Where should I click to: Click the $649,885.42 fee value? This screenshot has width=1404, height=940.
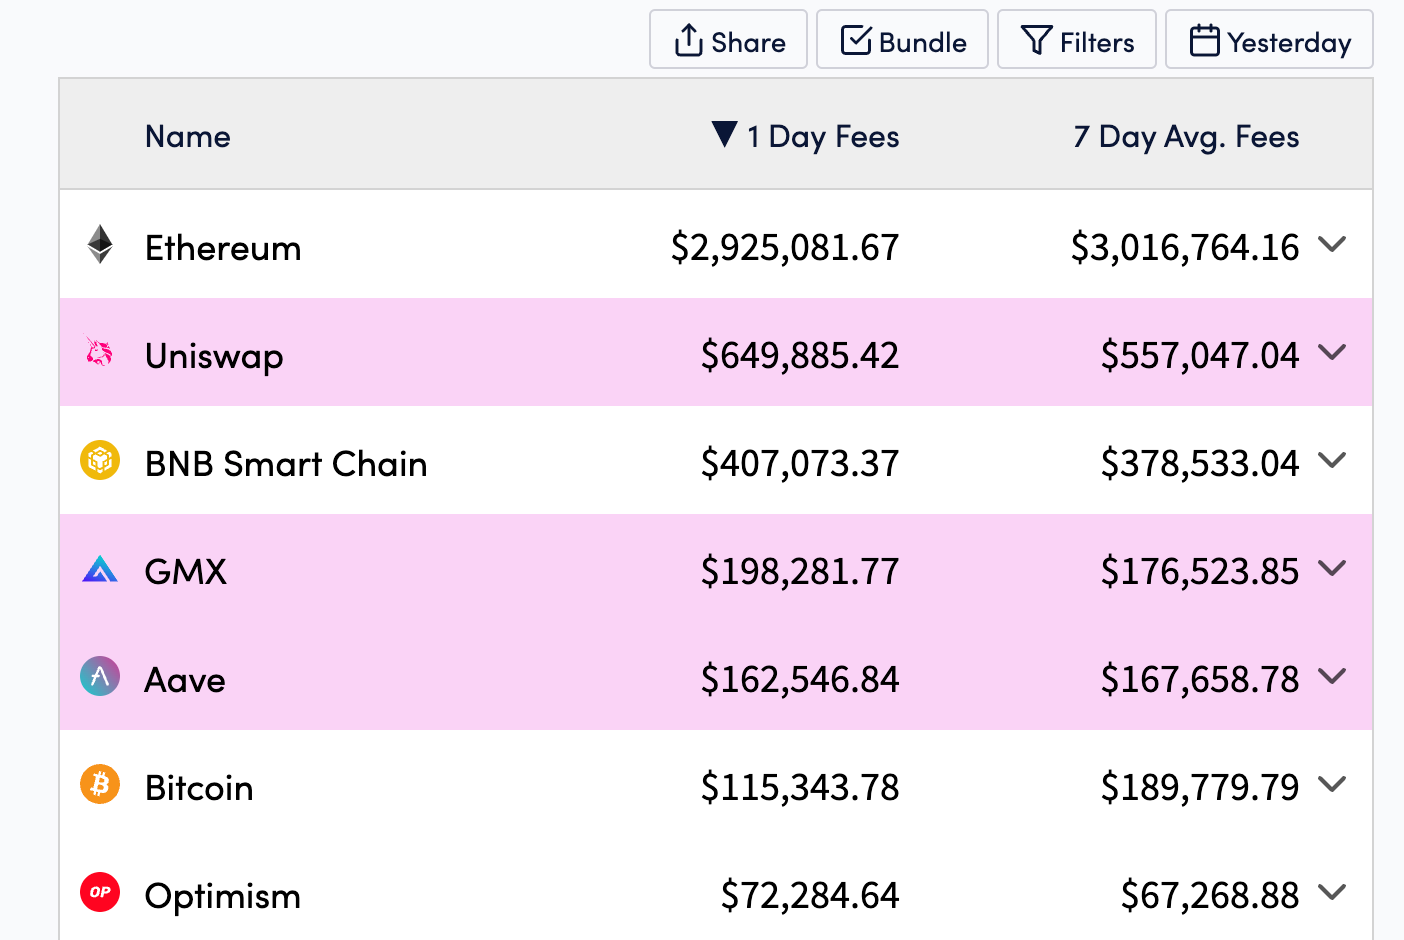800,355
